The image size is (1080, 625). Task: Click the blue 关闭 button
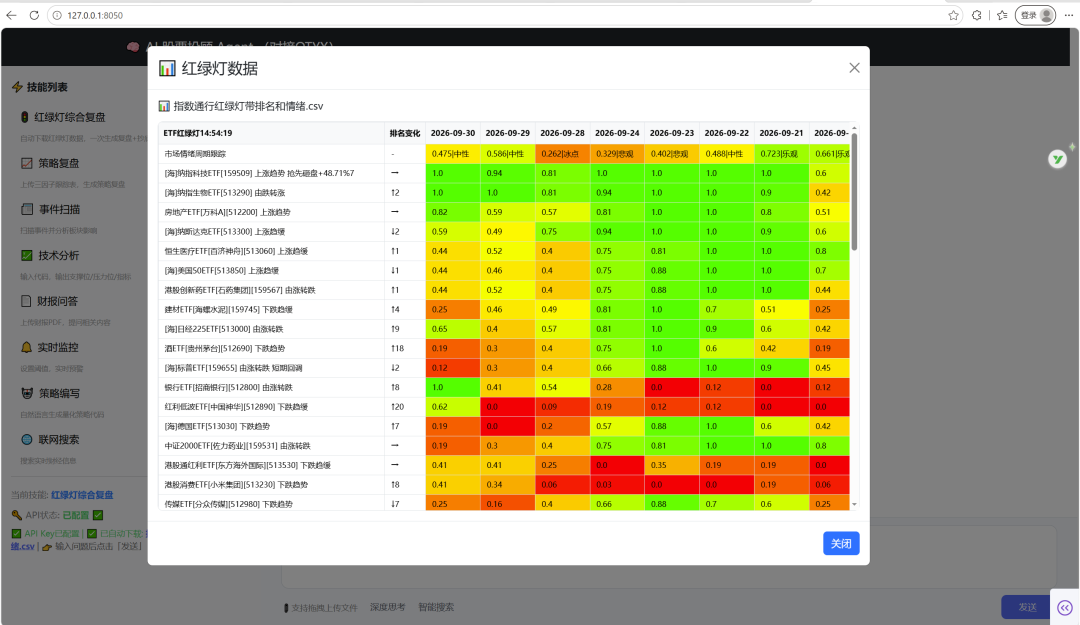point(841,544)
